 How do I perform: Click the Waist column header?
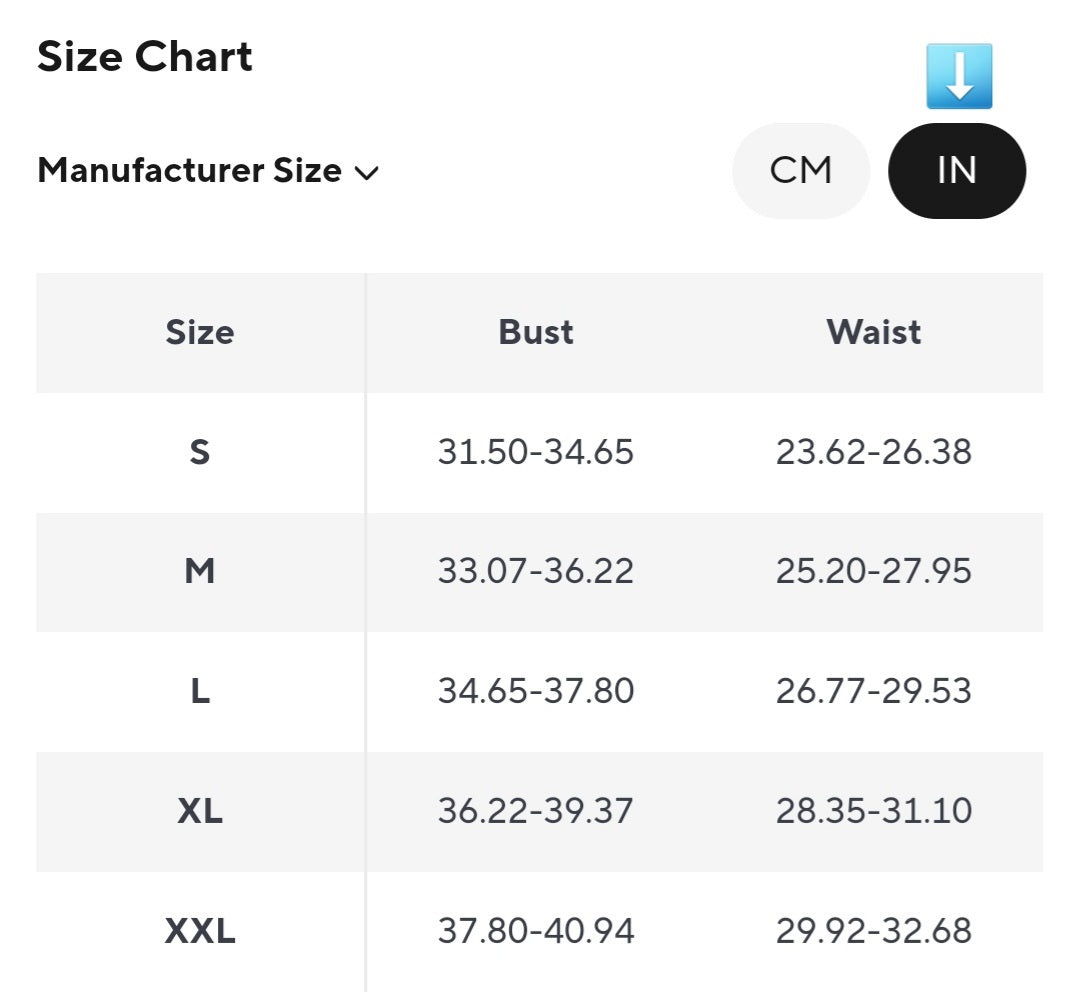(x=873, y=332)
